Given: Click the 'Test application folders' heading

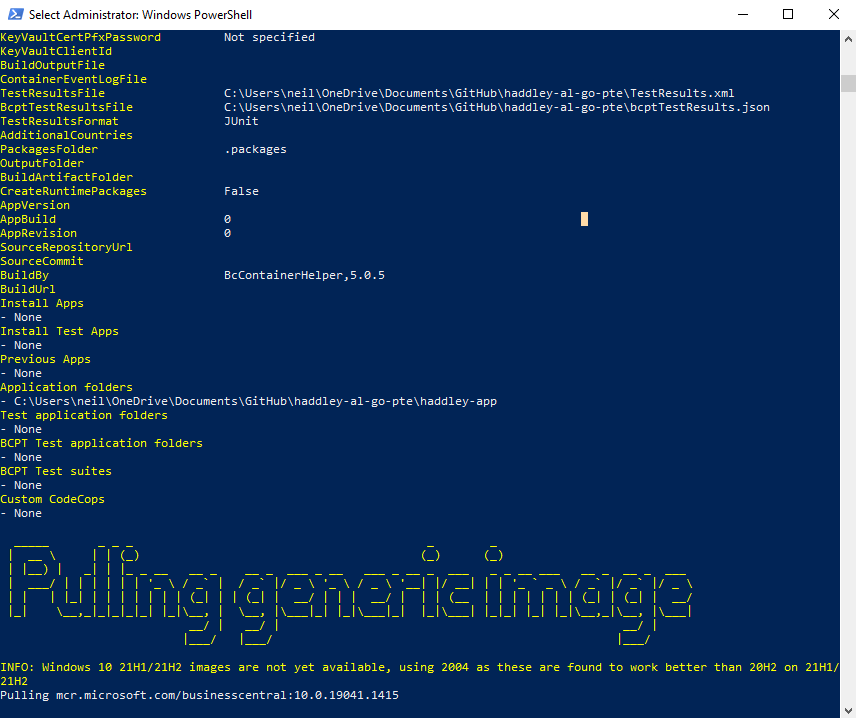Looking at the screenshot, I should pyautogui.click(x=84, y=415).
